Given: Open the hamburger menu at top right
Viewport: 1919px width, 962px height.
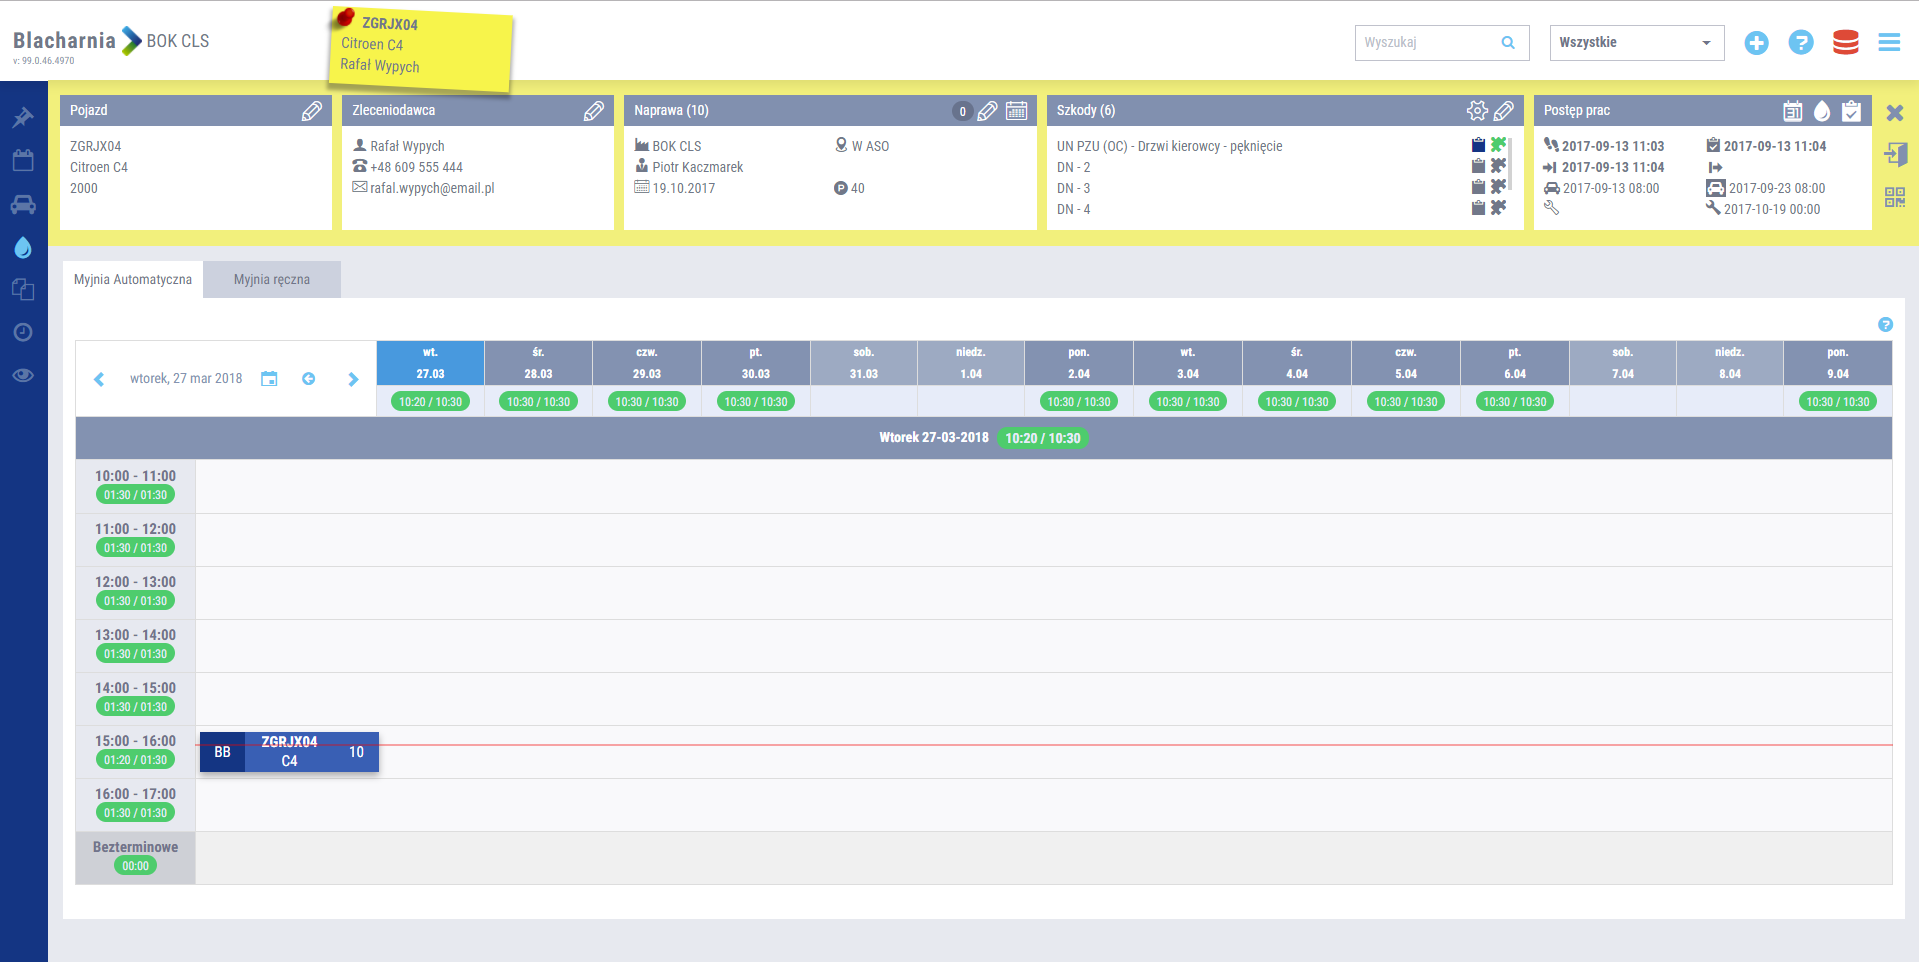Looking at the screenshot, I should tap(1889, 42).
